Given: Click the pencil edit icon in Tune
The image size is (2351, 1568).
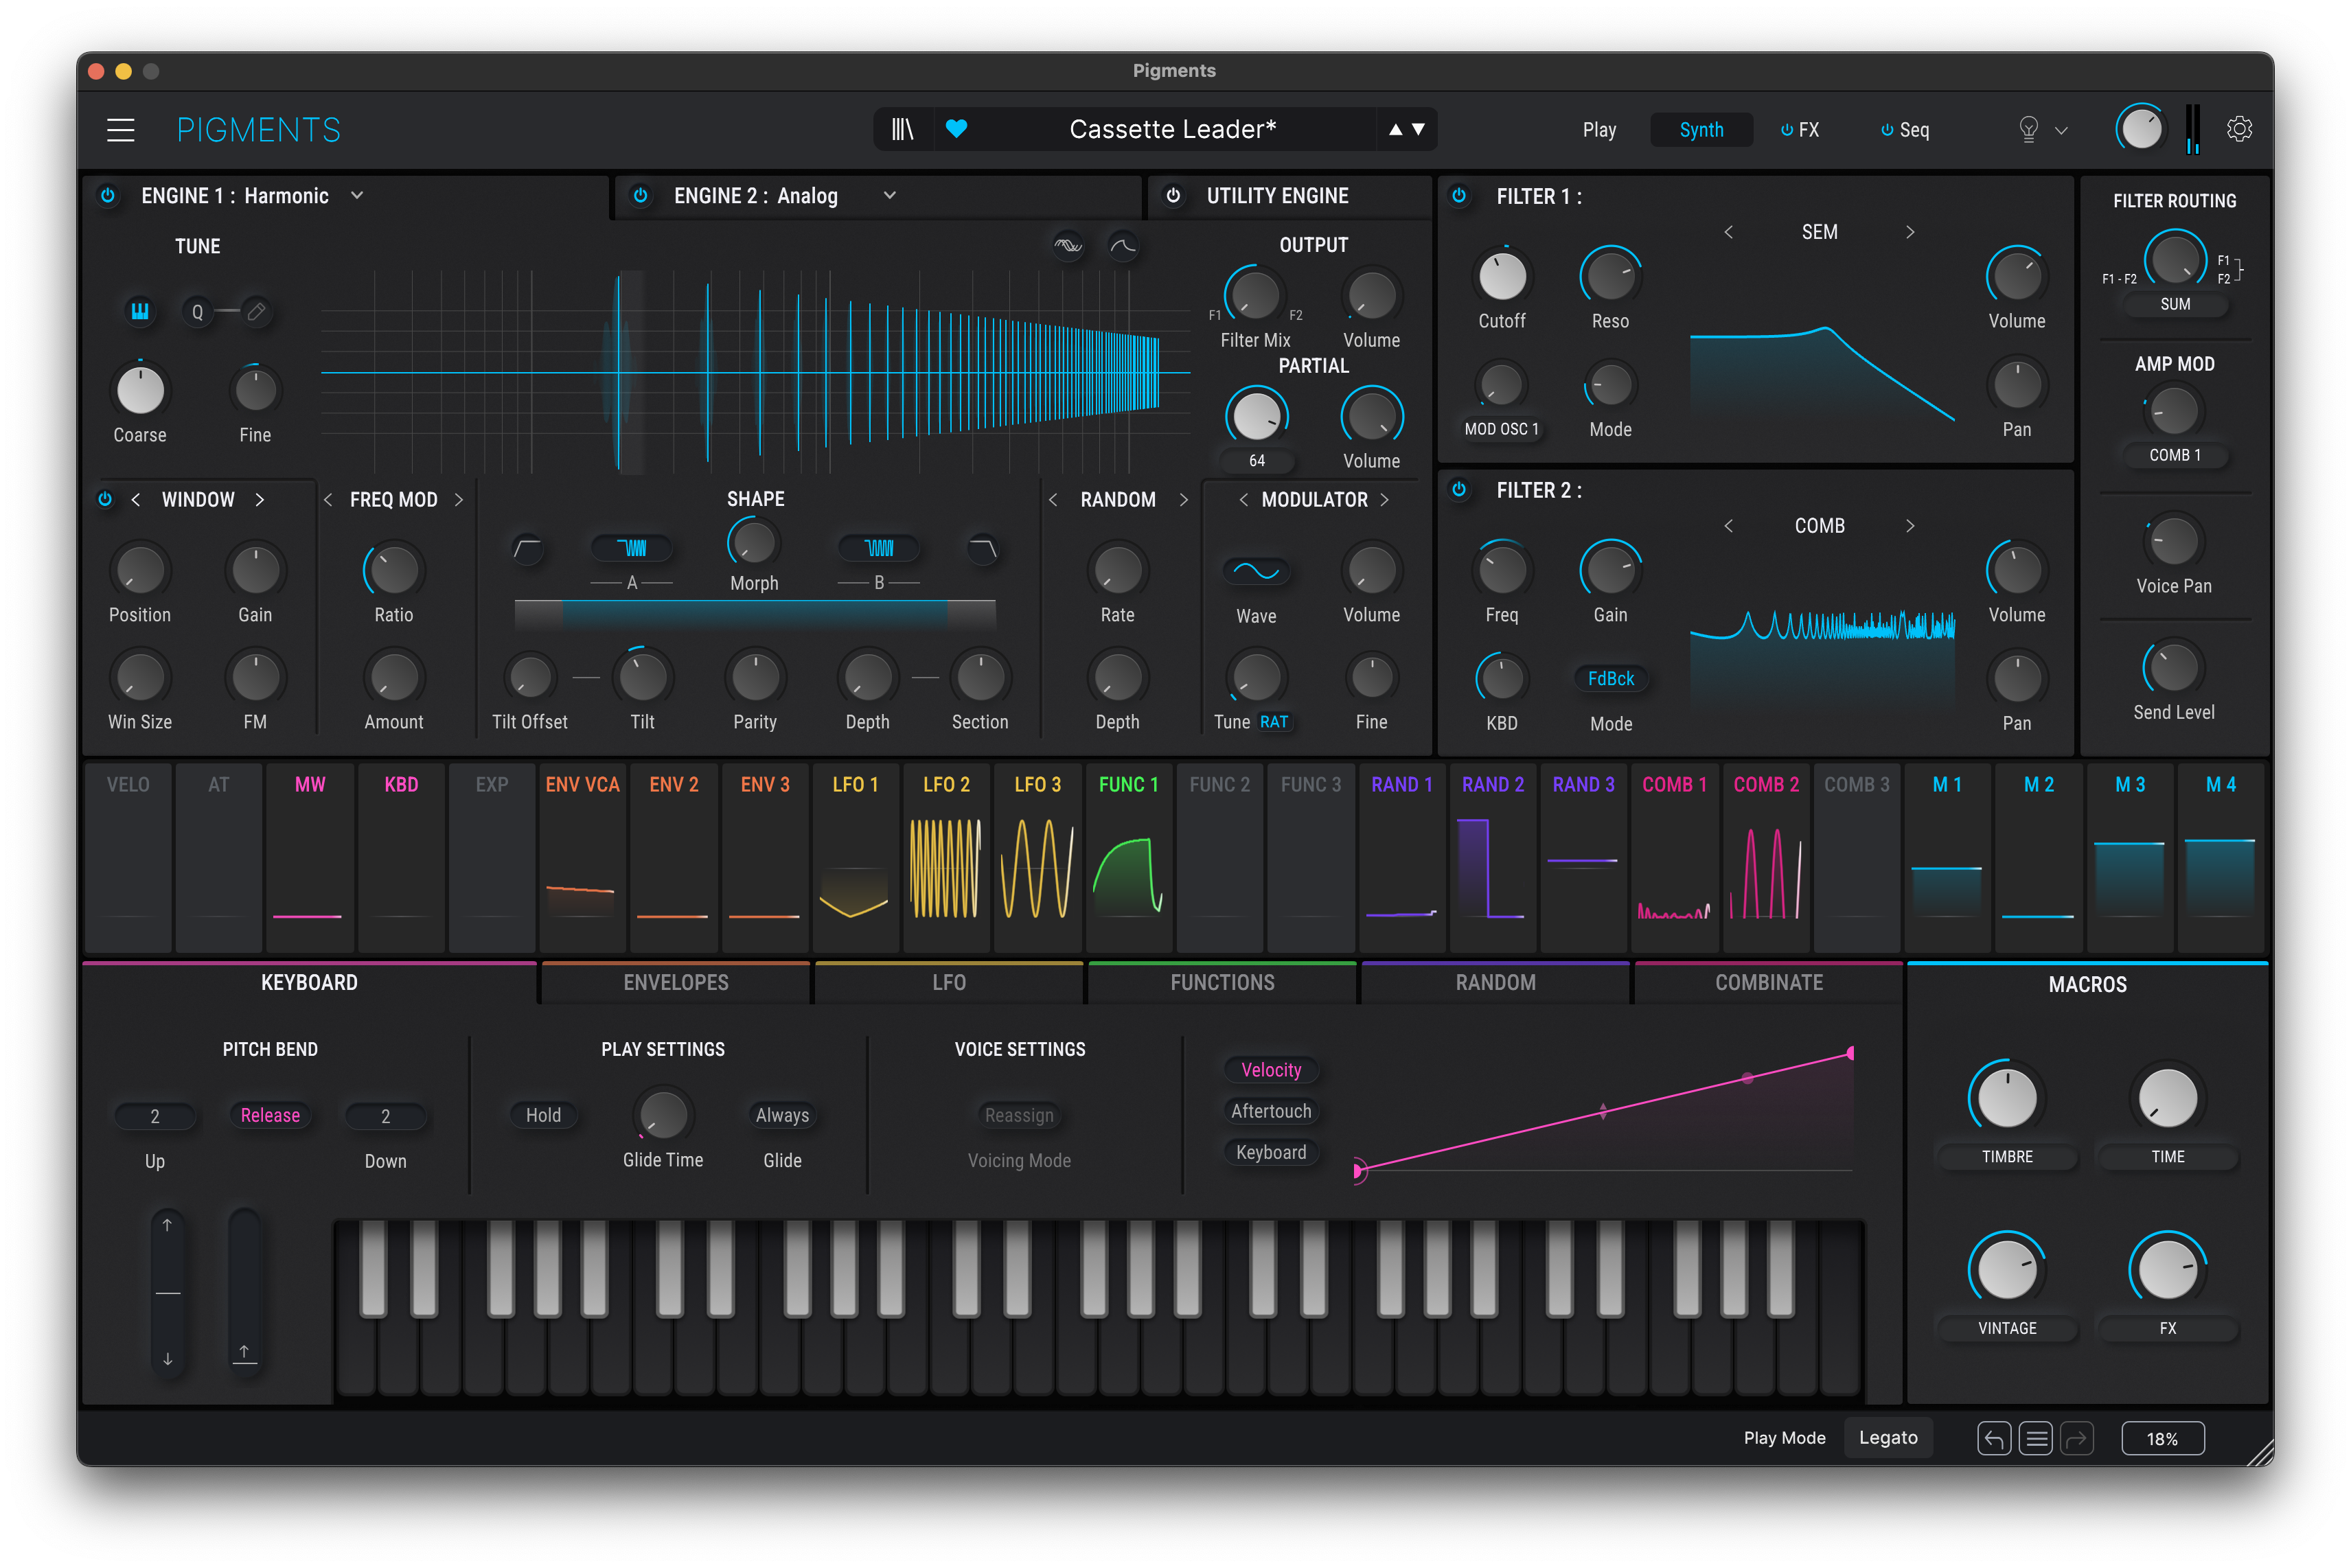Looking at the screenshot, I should (257, 311).
